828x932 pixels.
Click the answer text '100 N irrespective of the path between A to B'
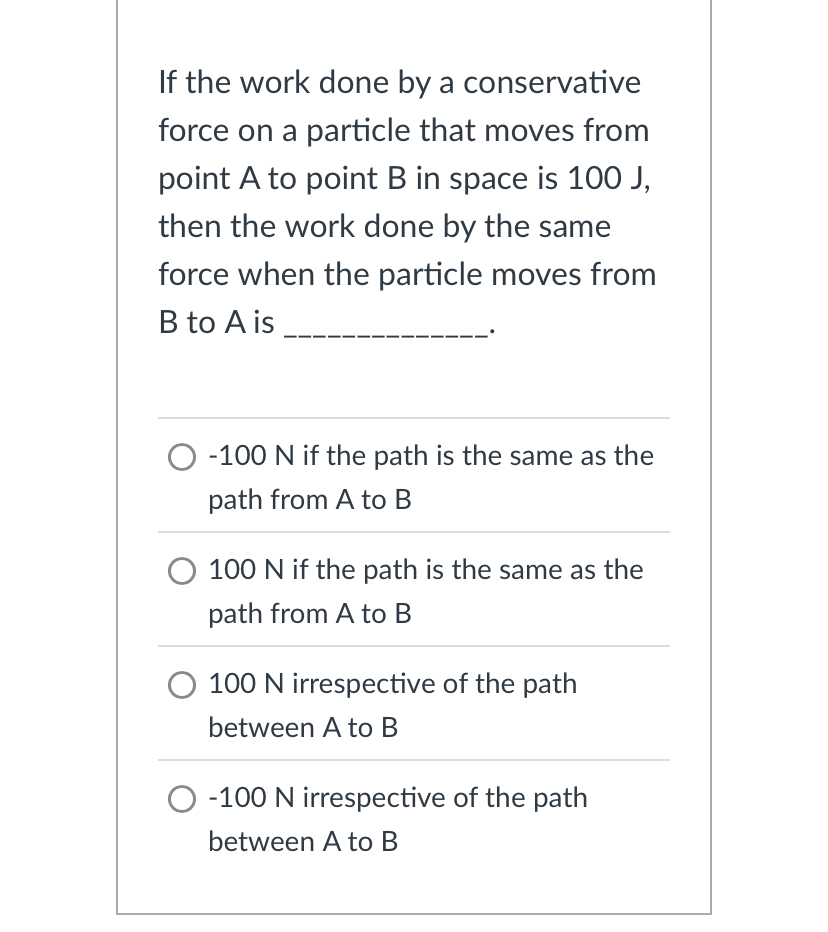tap(392, 705)
